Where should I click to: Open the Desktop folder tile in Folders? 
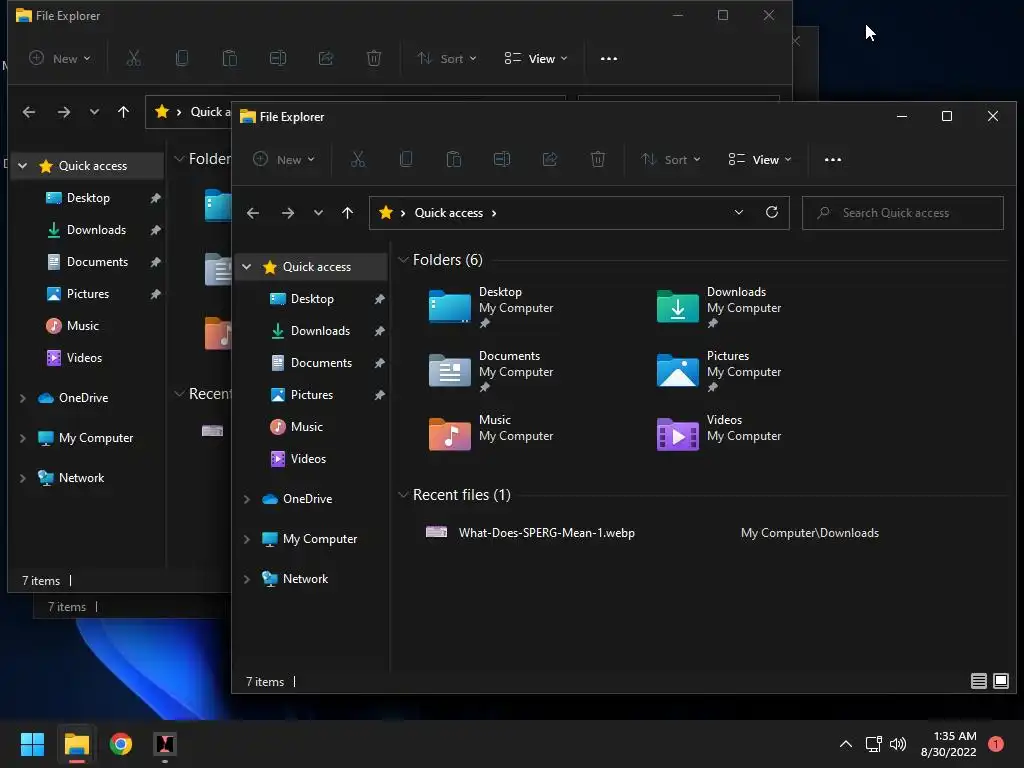[491, 307]
